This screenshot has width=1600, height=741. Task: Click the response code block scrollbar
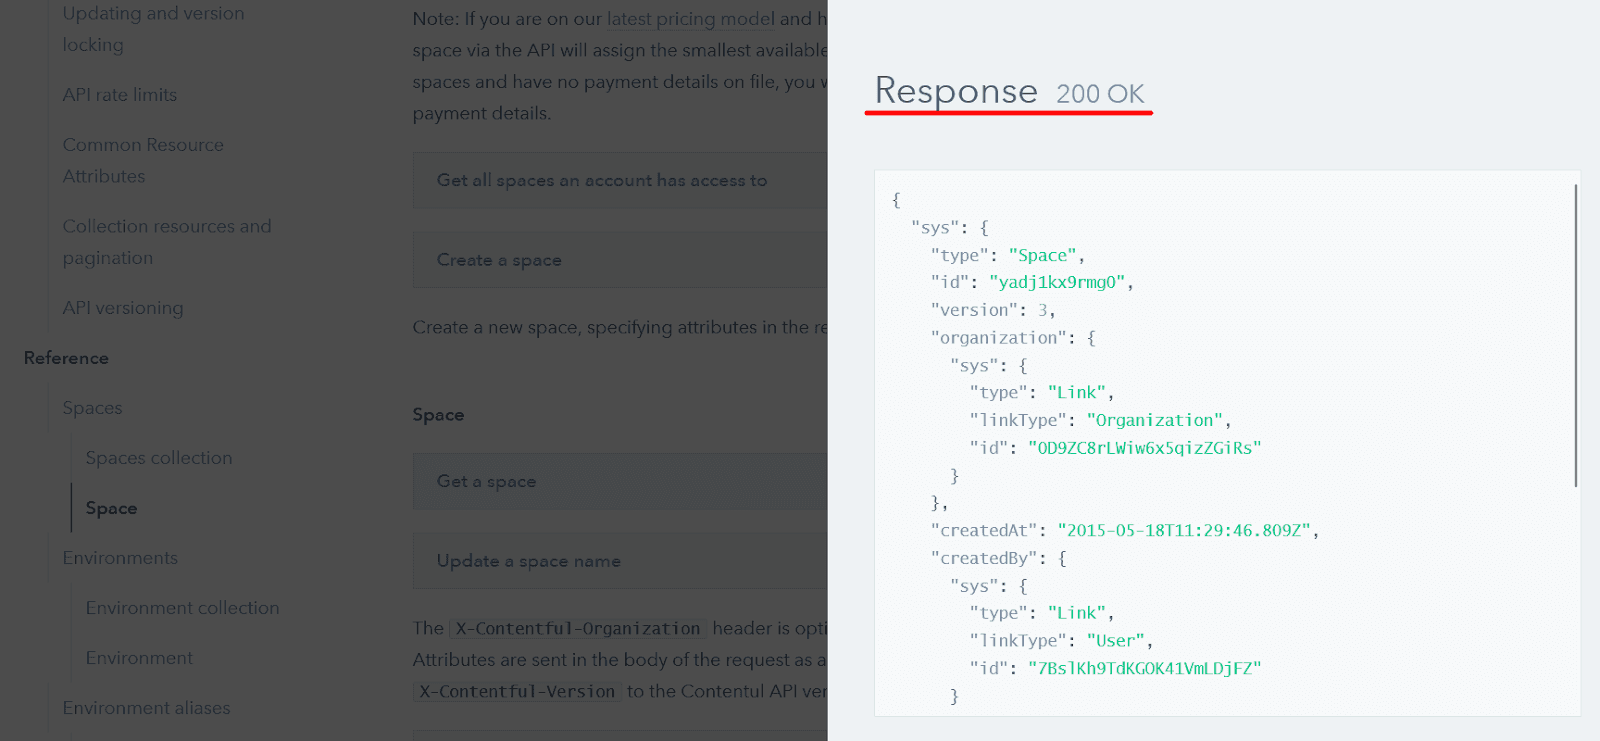pyautogui.click(x=1575, y=335)
